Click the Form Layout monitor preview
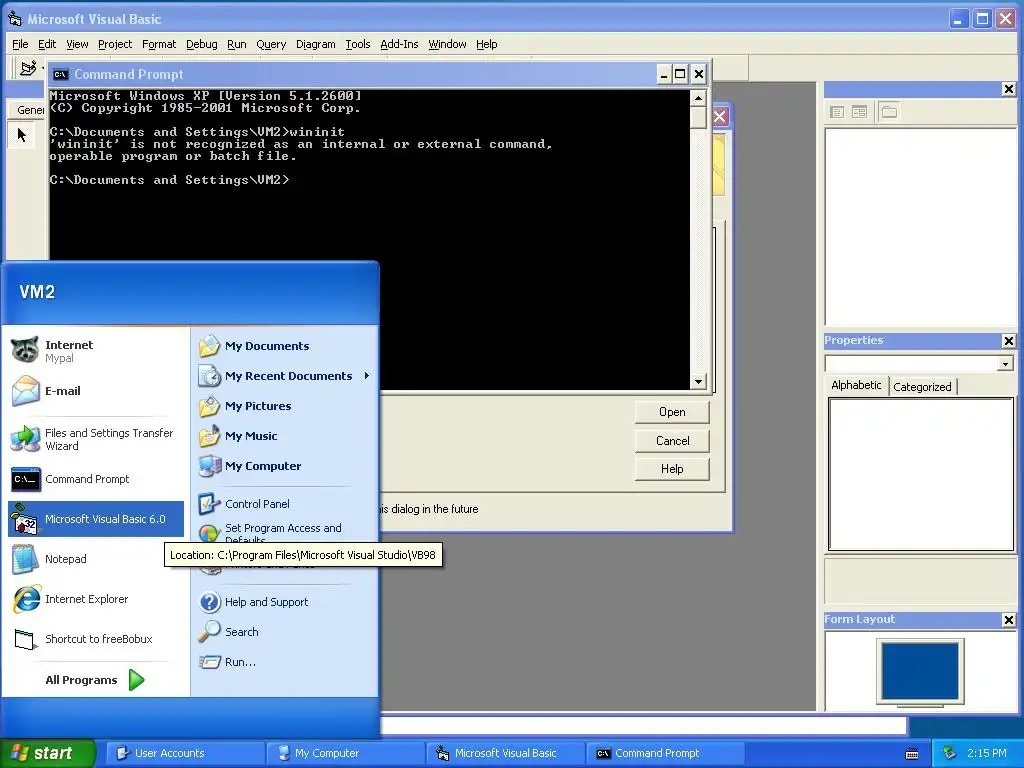Viewport: 1024px width, 768px height. (920, 673)
